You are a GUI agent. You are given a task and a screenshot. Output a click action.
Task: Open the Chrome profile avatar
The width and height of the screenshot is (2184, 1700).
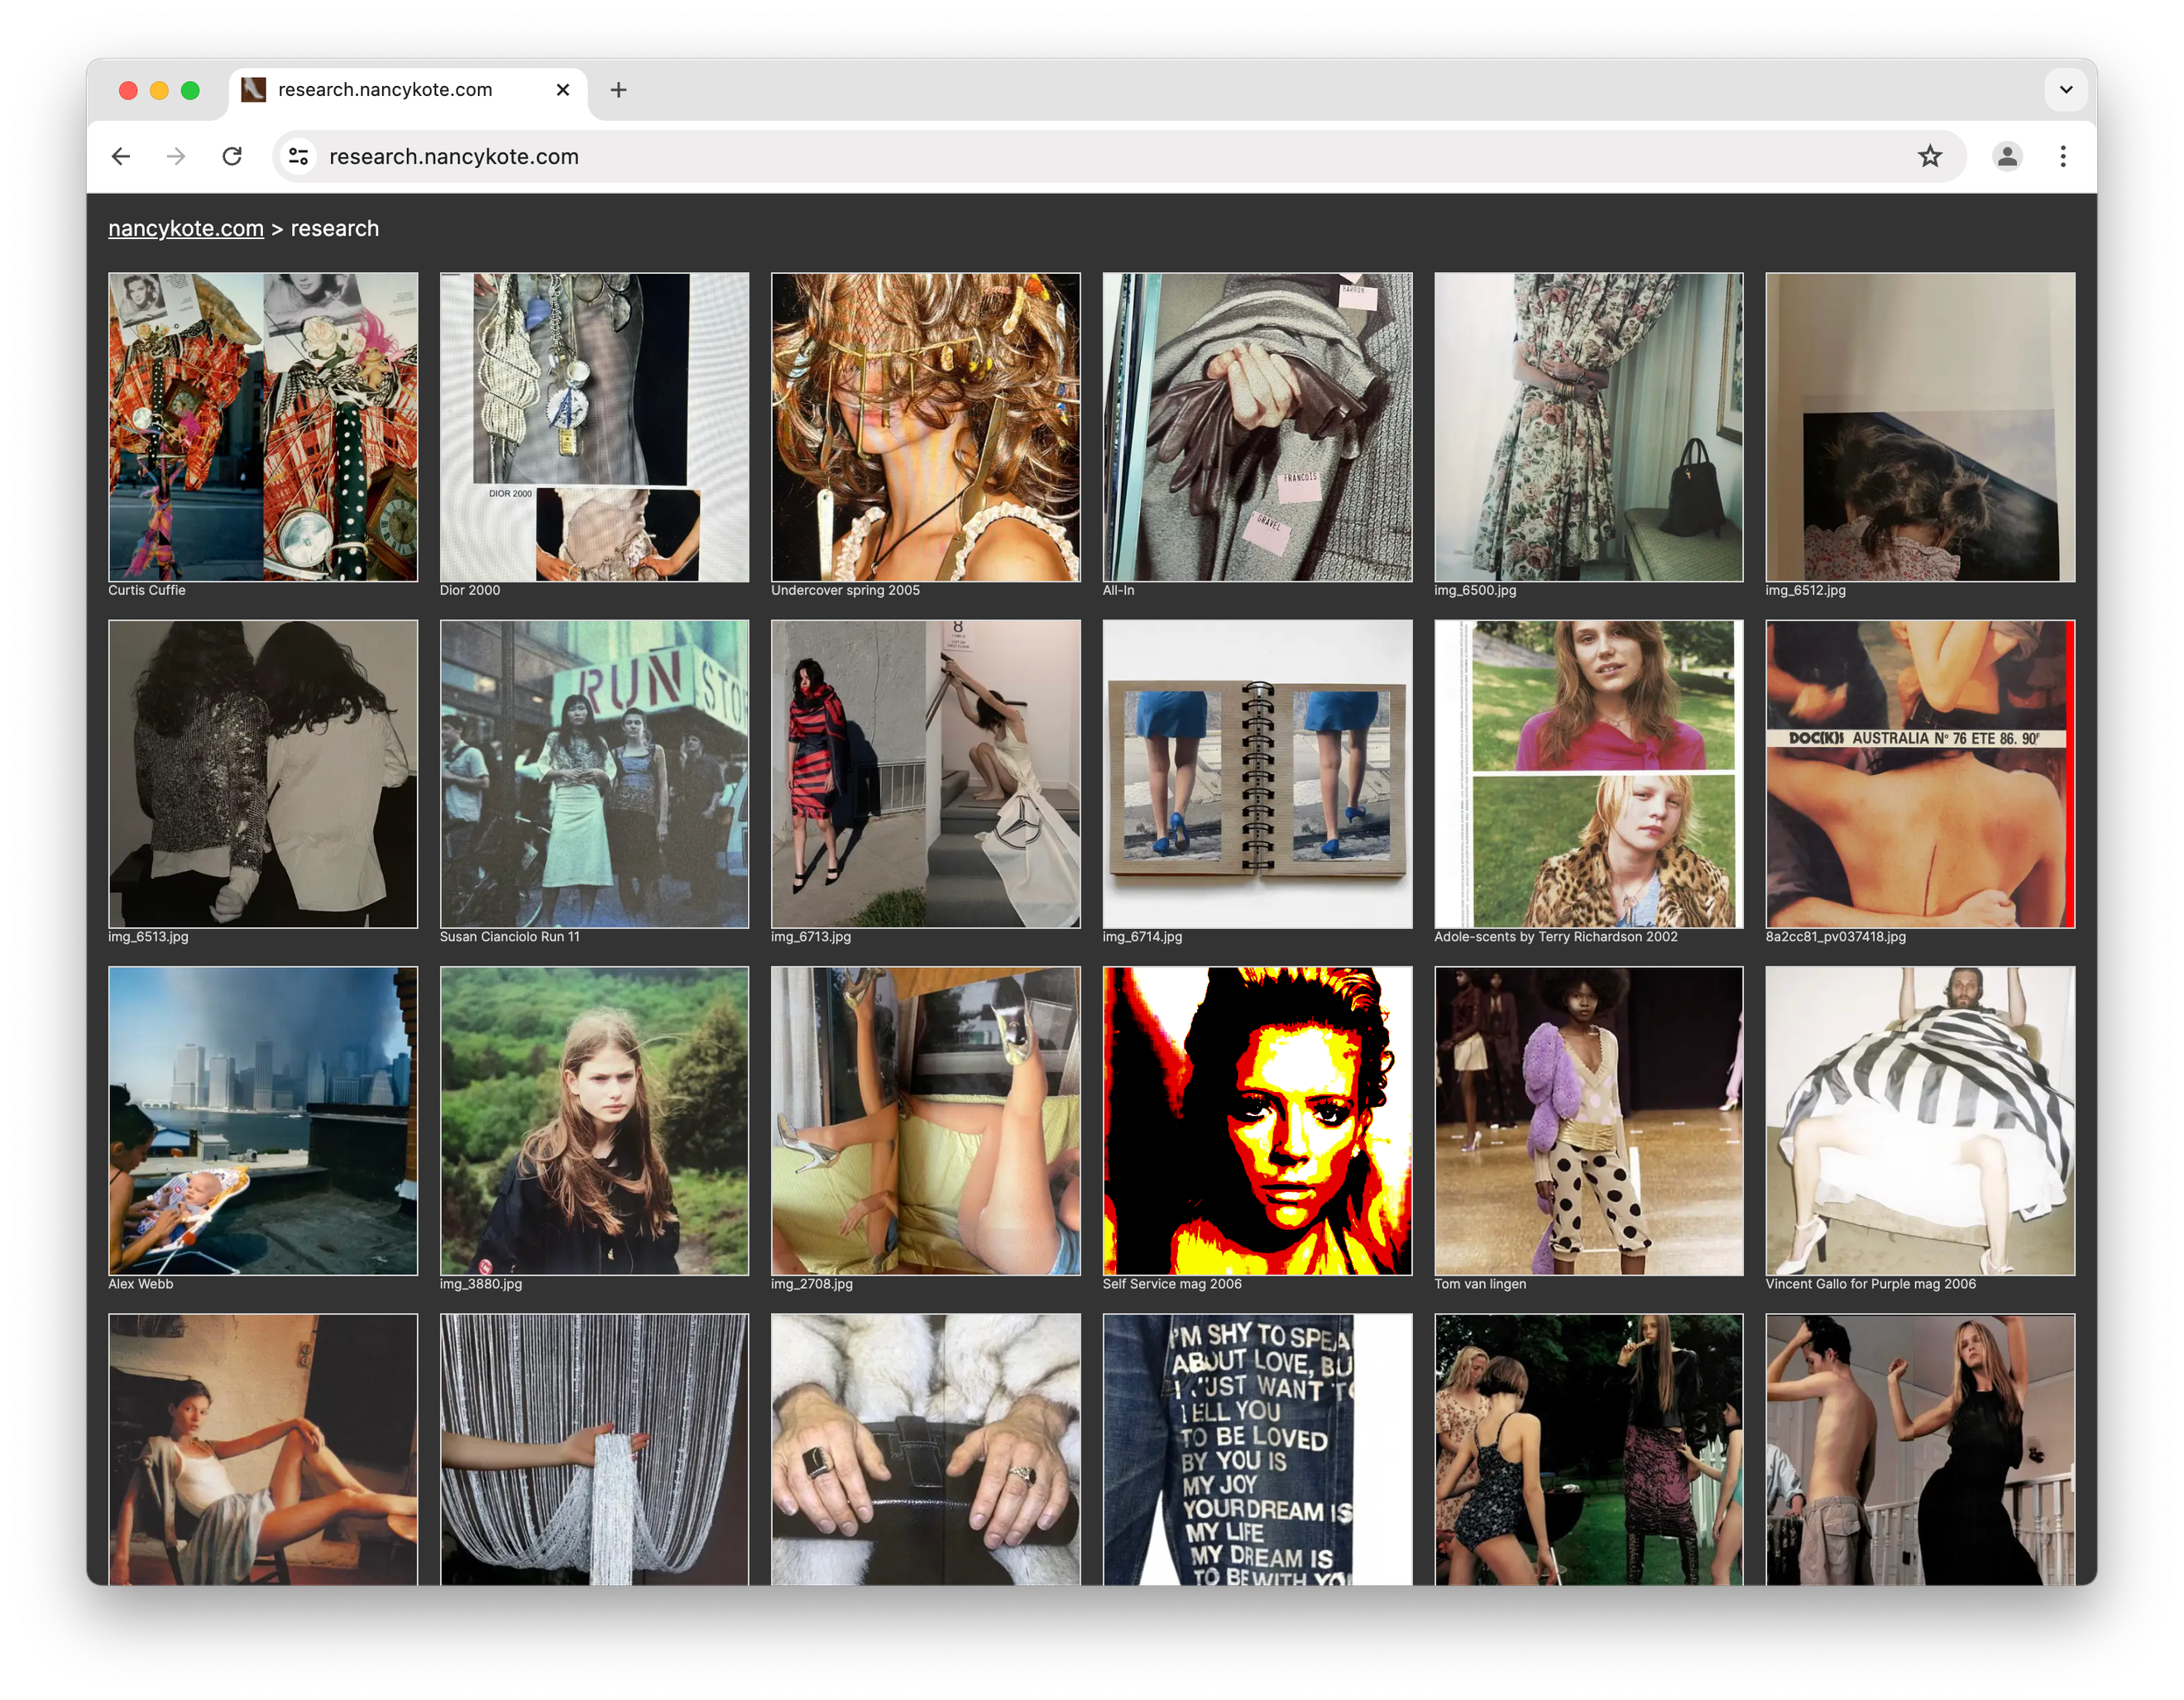click(2006, 156)
